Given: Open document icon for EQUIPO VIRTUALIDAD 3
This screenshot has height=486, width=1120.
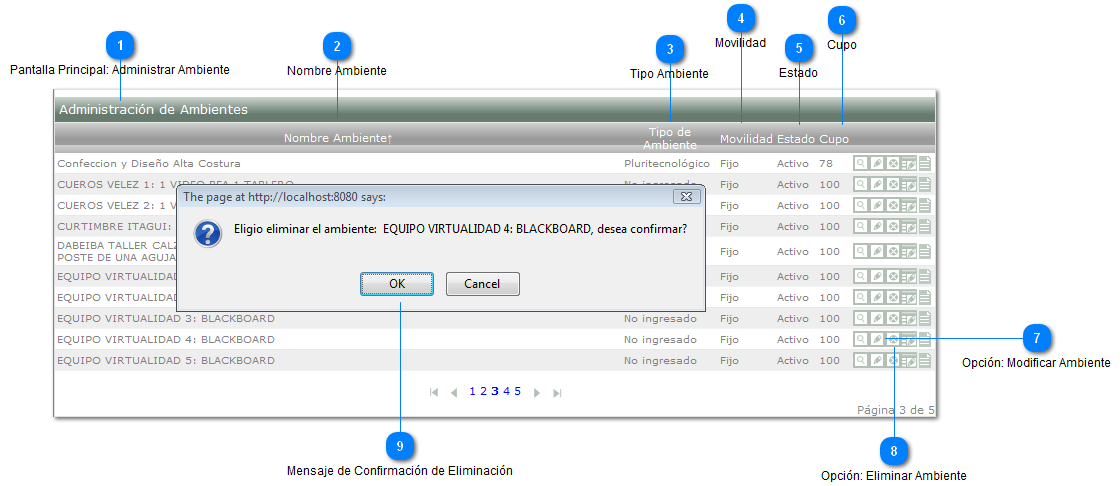Looking at the screenshot, I should pyautogui.click(x=924, y=318).
